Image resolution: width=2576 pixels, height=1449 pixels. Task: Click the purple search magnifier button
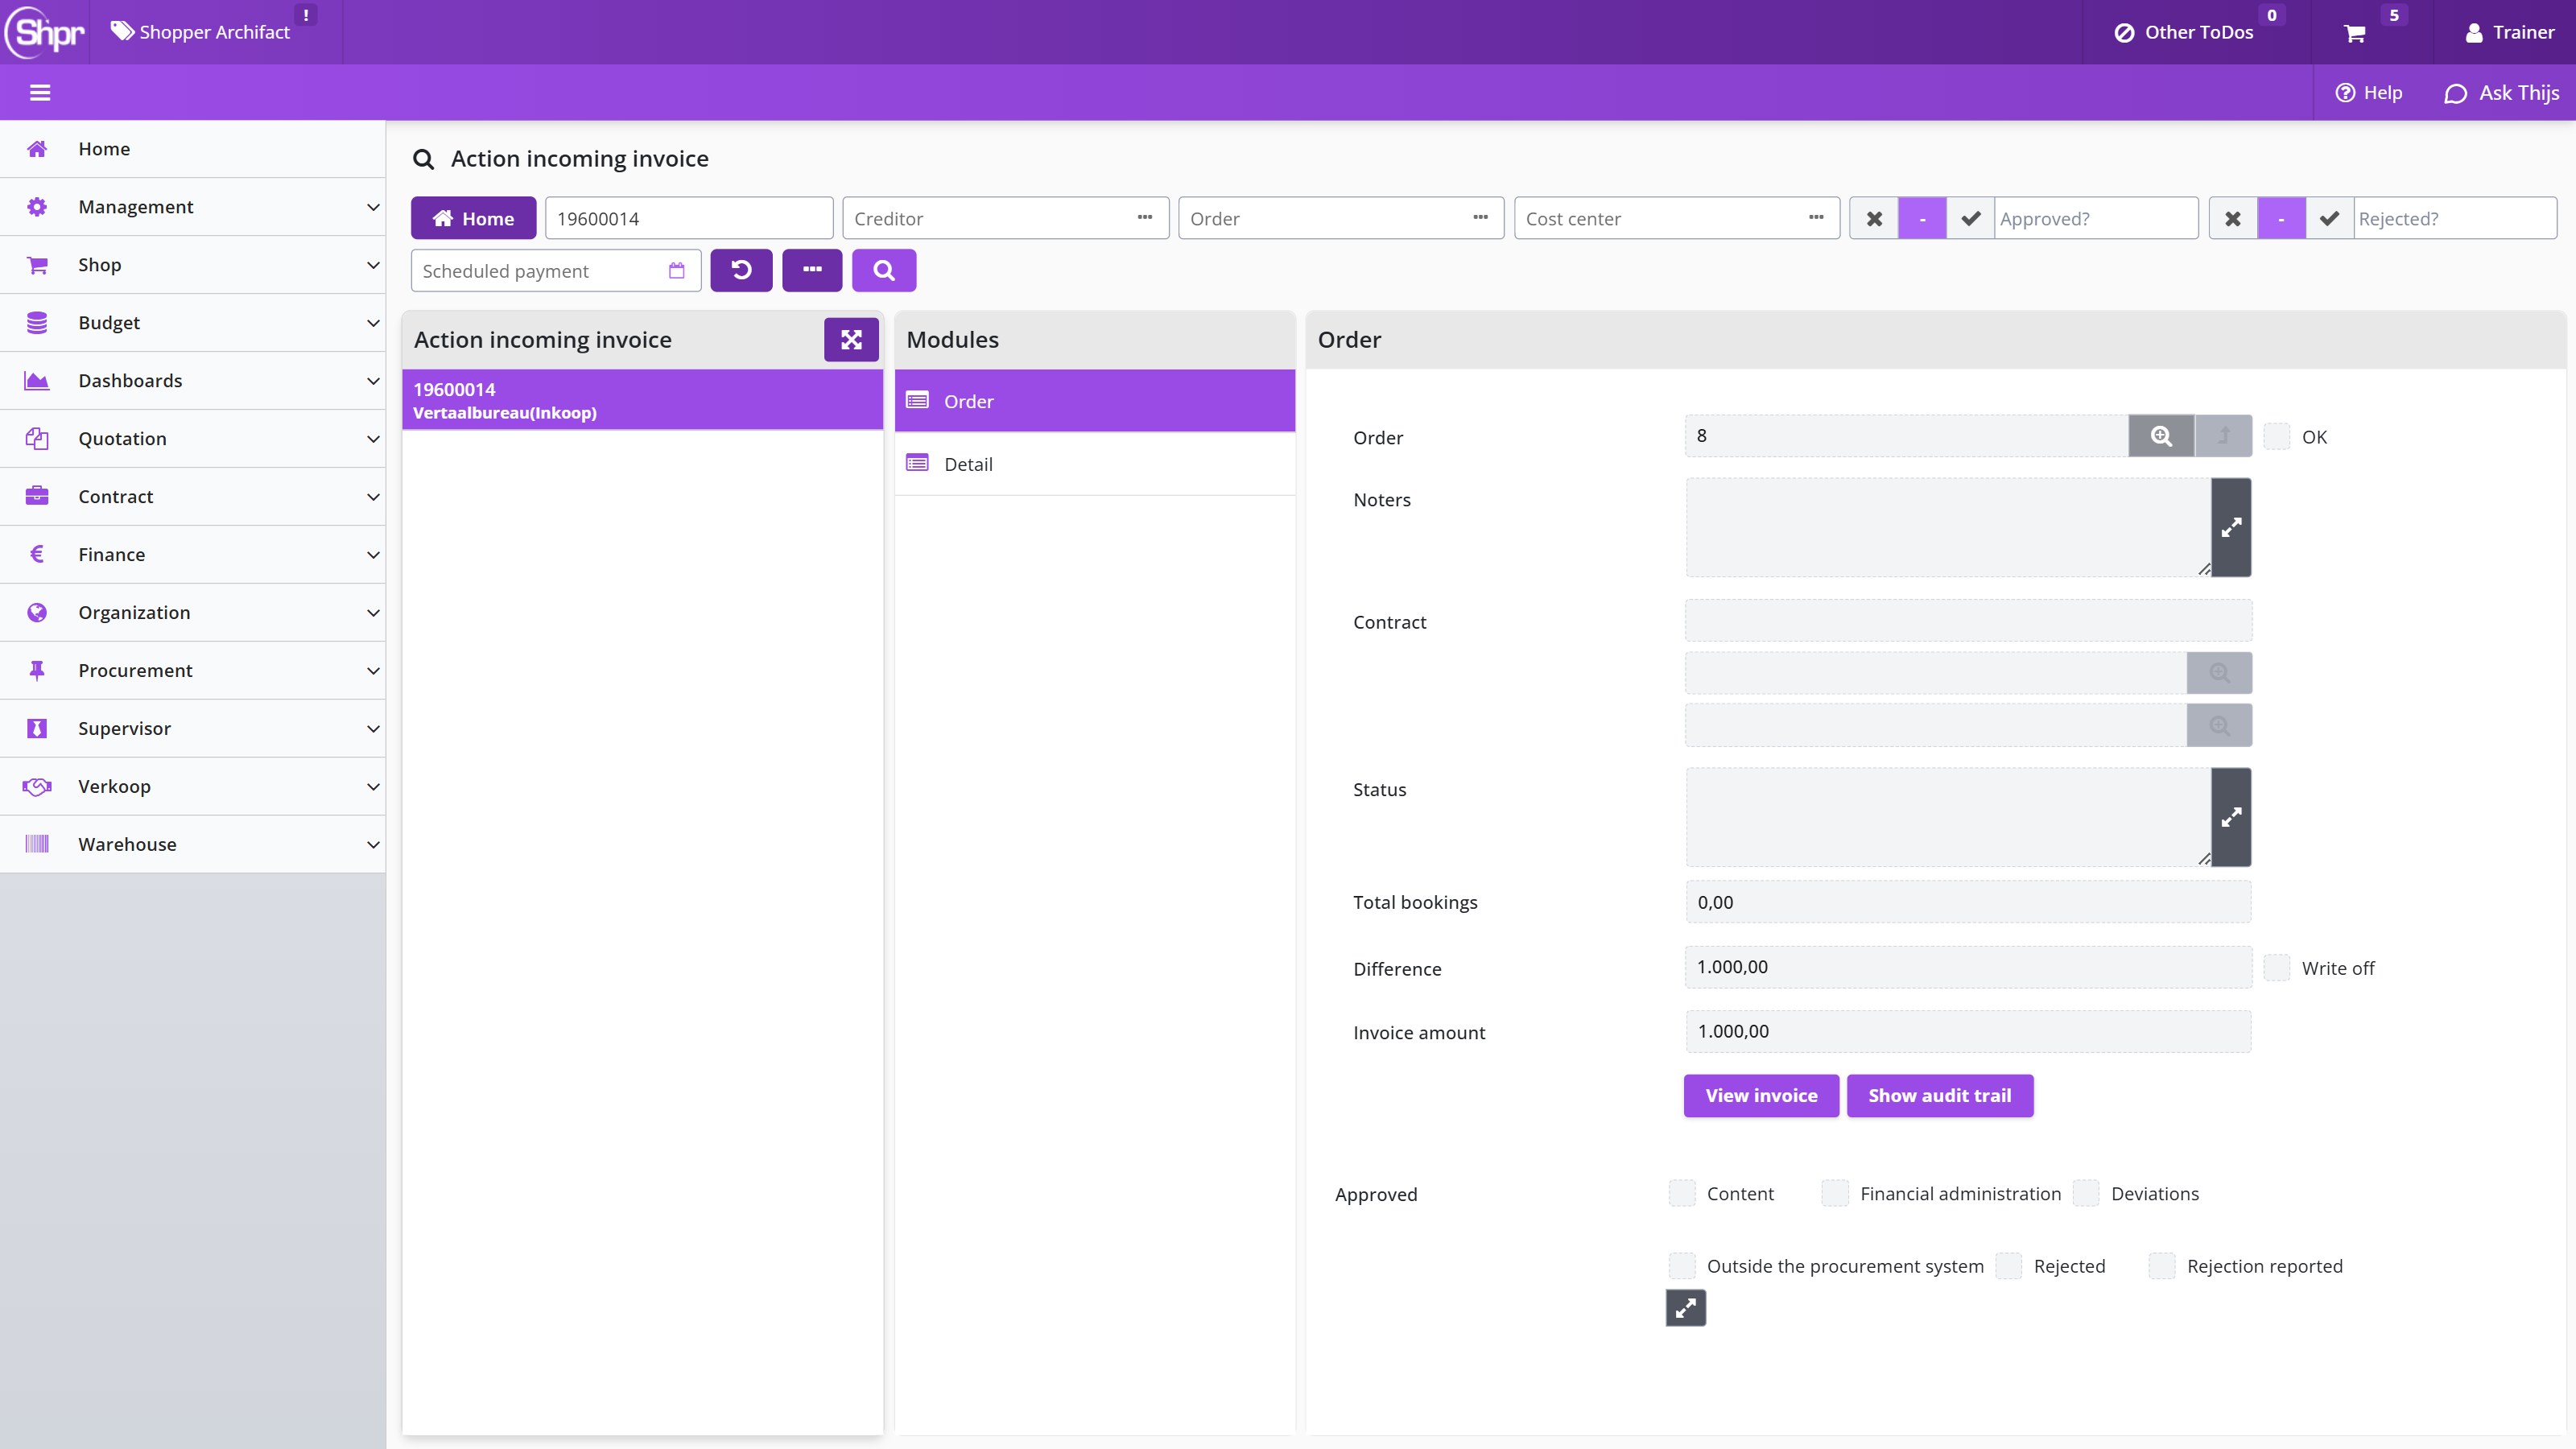click(884, 270)
